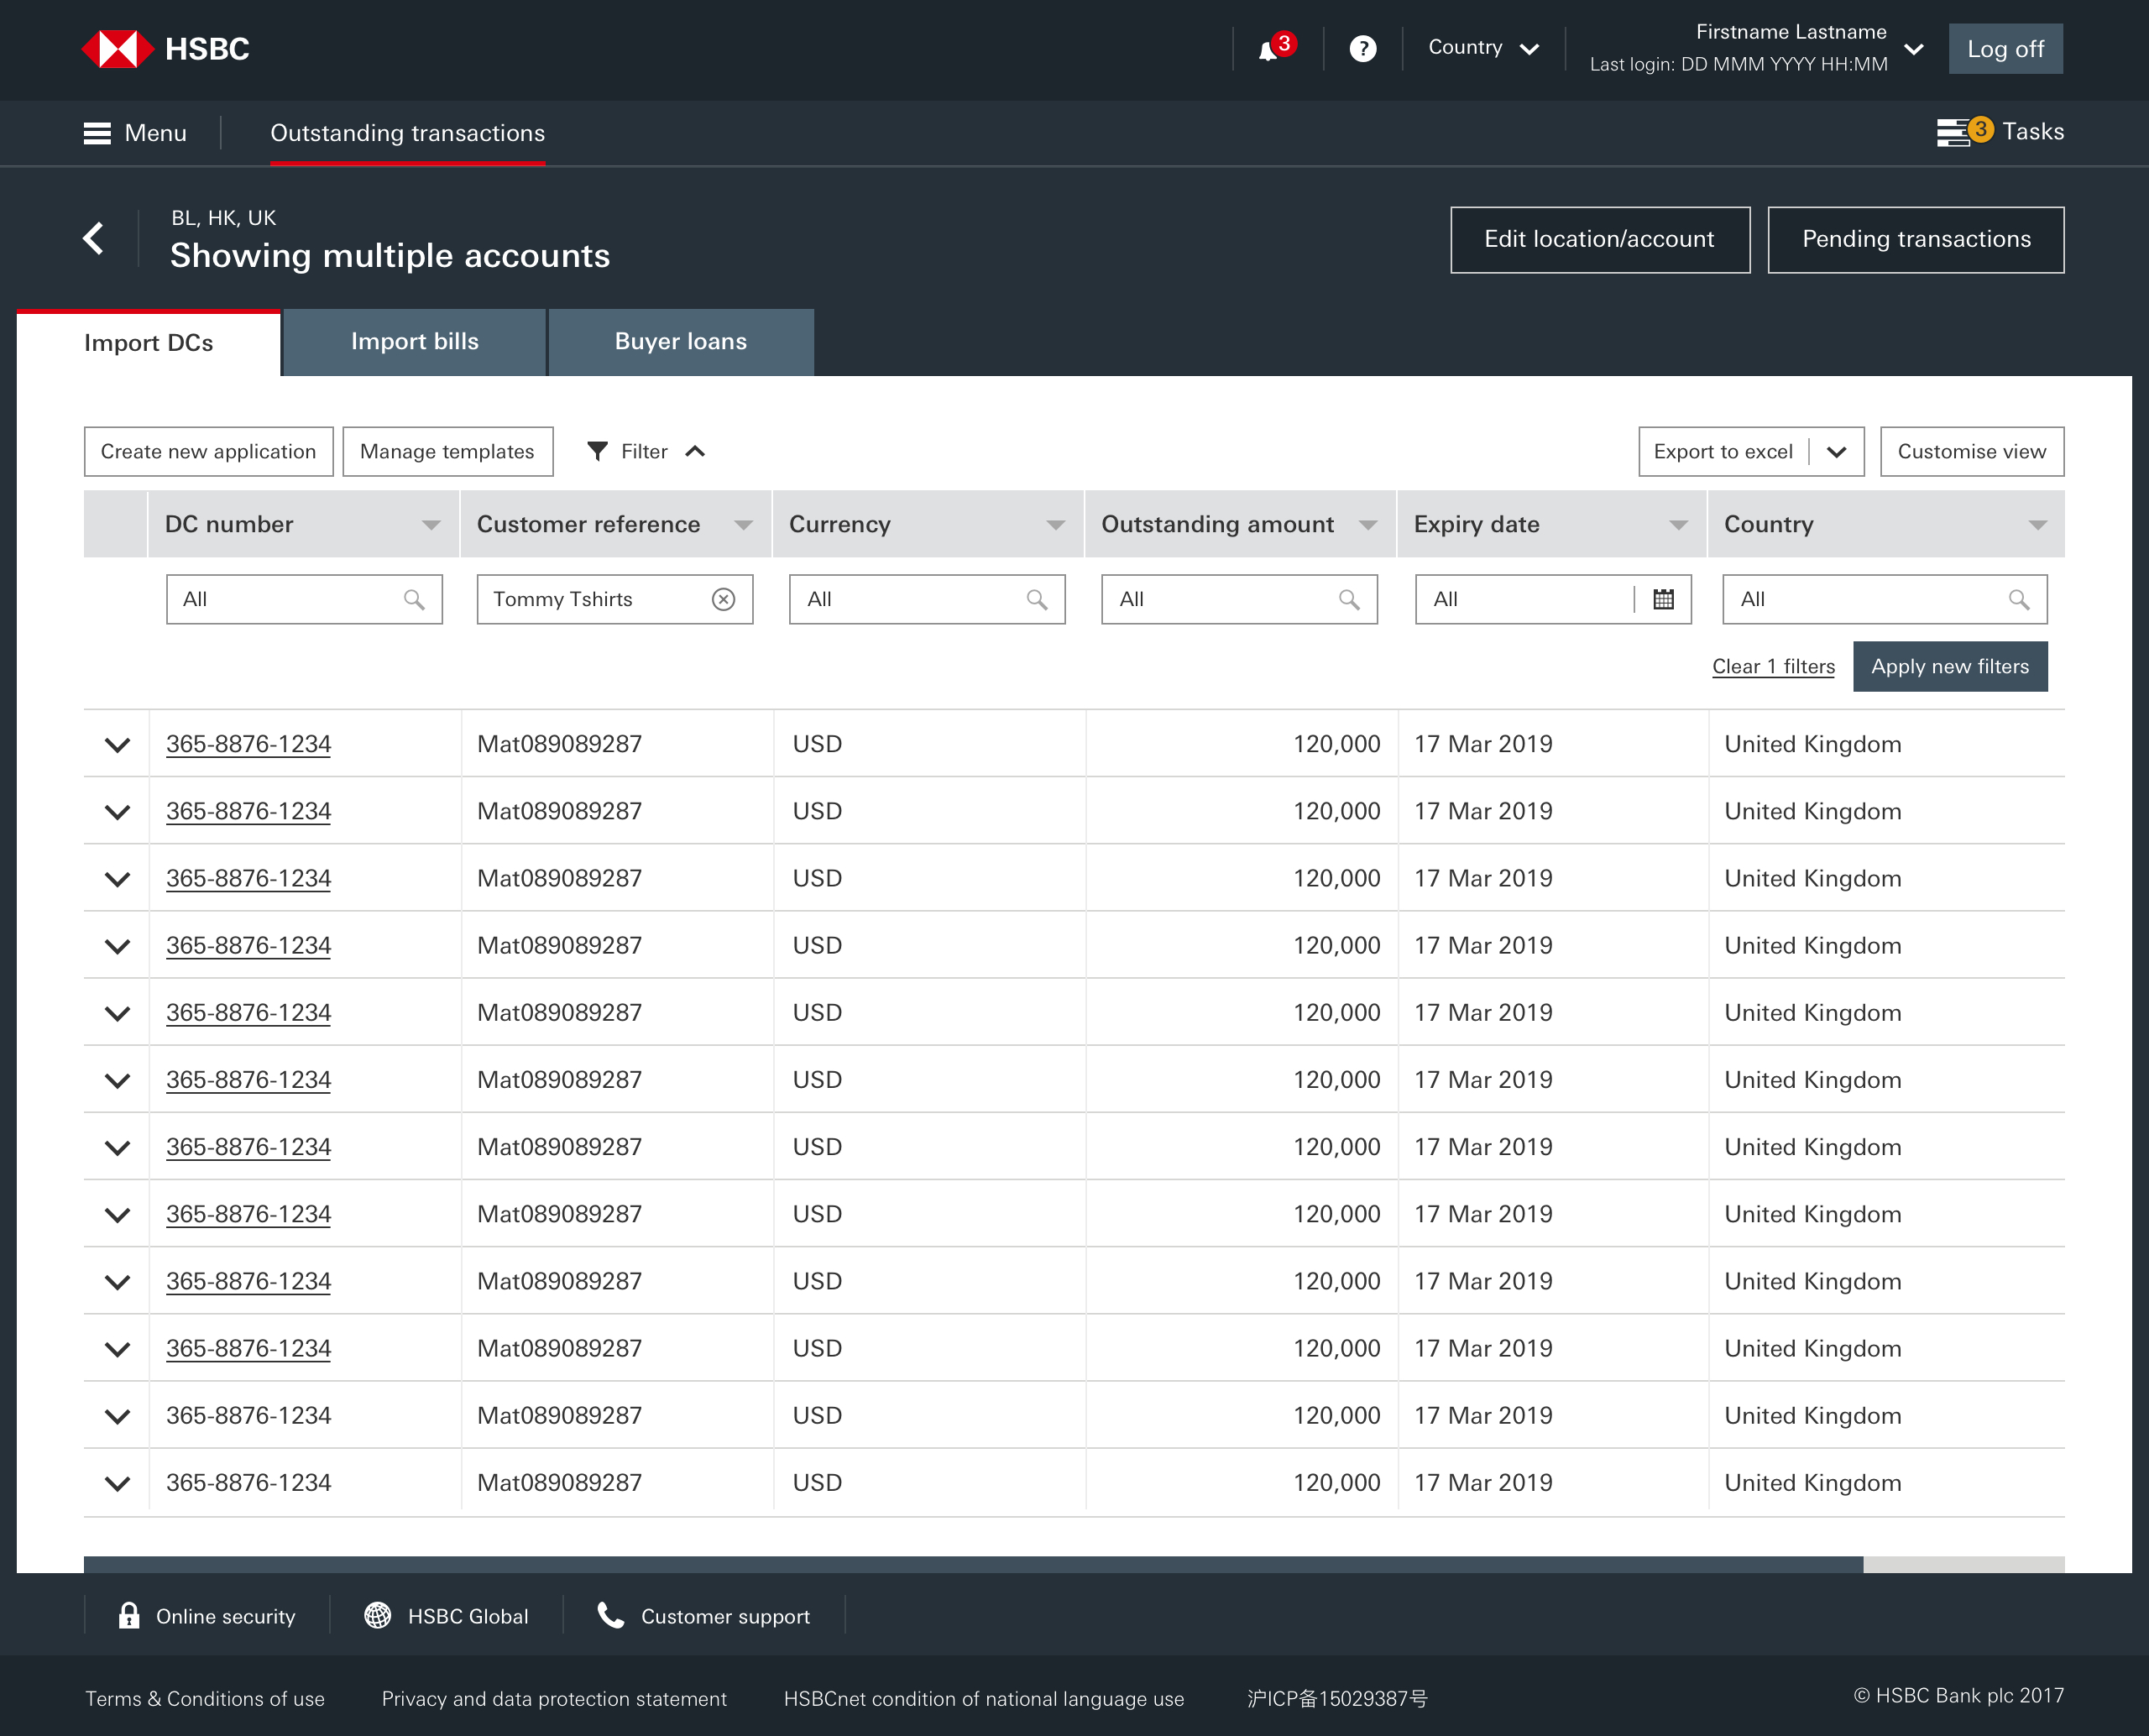Screen dimensions: 2149x1736
Task: Click the ICP 15029387 registration link
Action: tap(1337, 1699)
